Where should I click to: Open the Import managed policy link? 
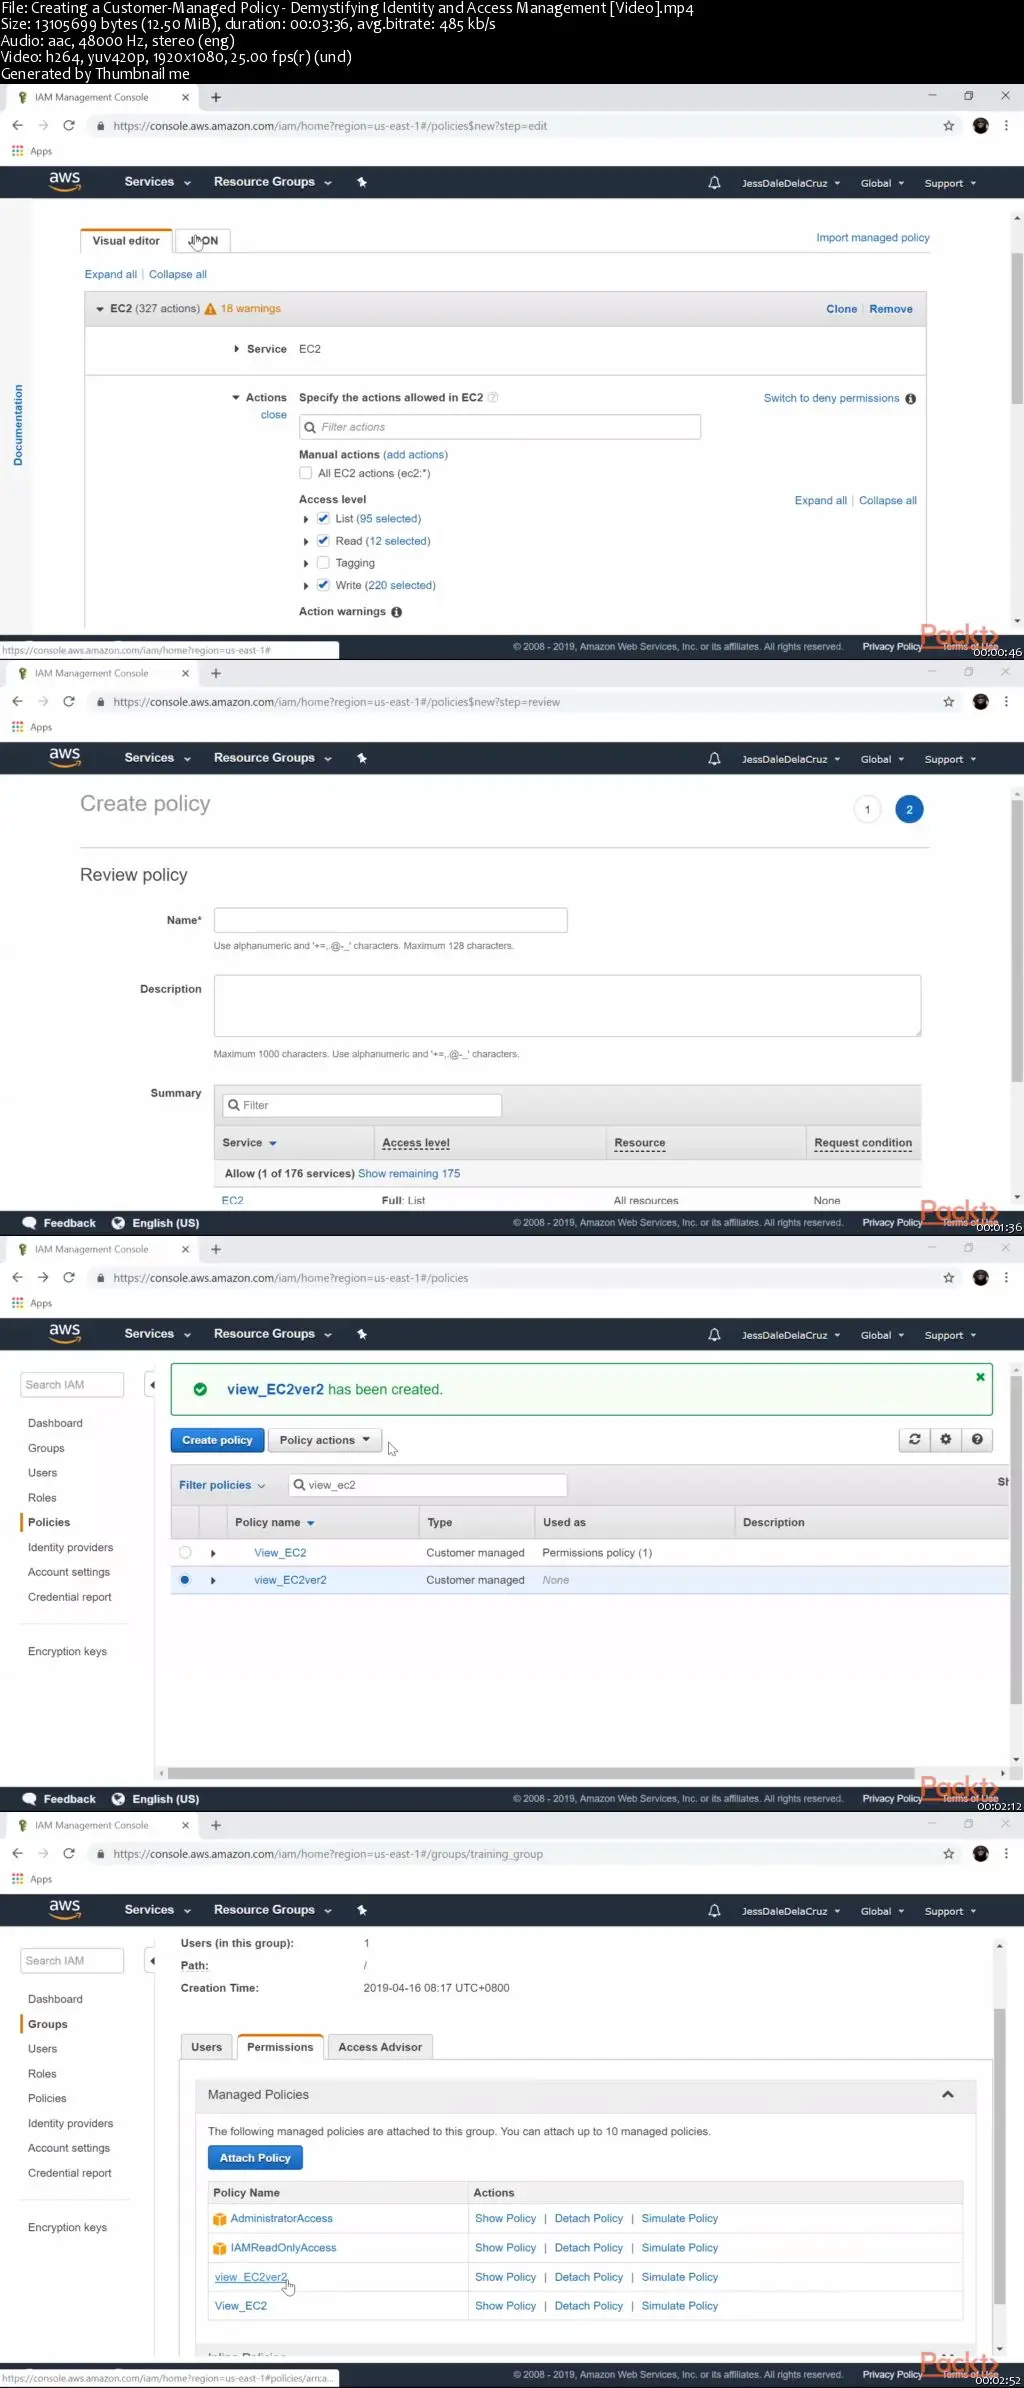click(872, 238)
